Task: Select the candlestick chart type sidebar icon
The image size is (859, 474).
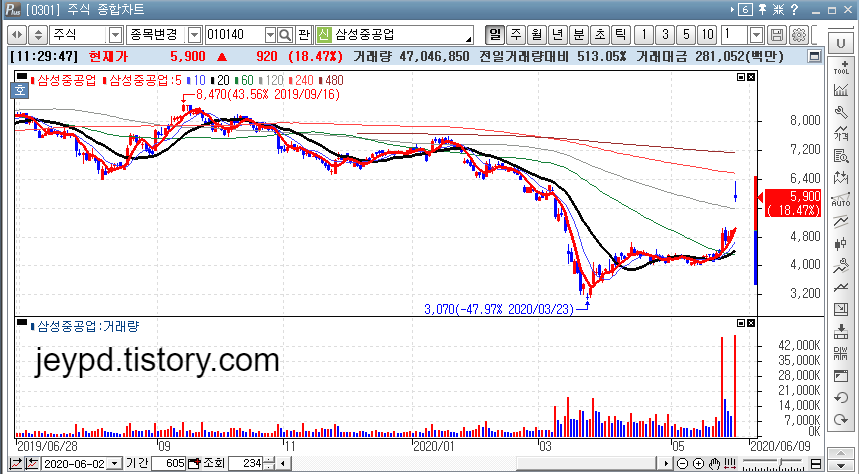Action: coord(841,243)
